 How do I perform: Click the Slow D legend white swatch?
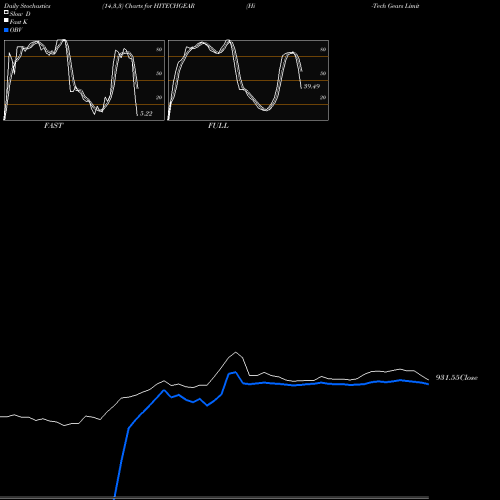[6, 12]
